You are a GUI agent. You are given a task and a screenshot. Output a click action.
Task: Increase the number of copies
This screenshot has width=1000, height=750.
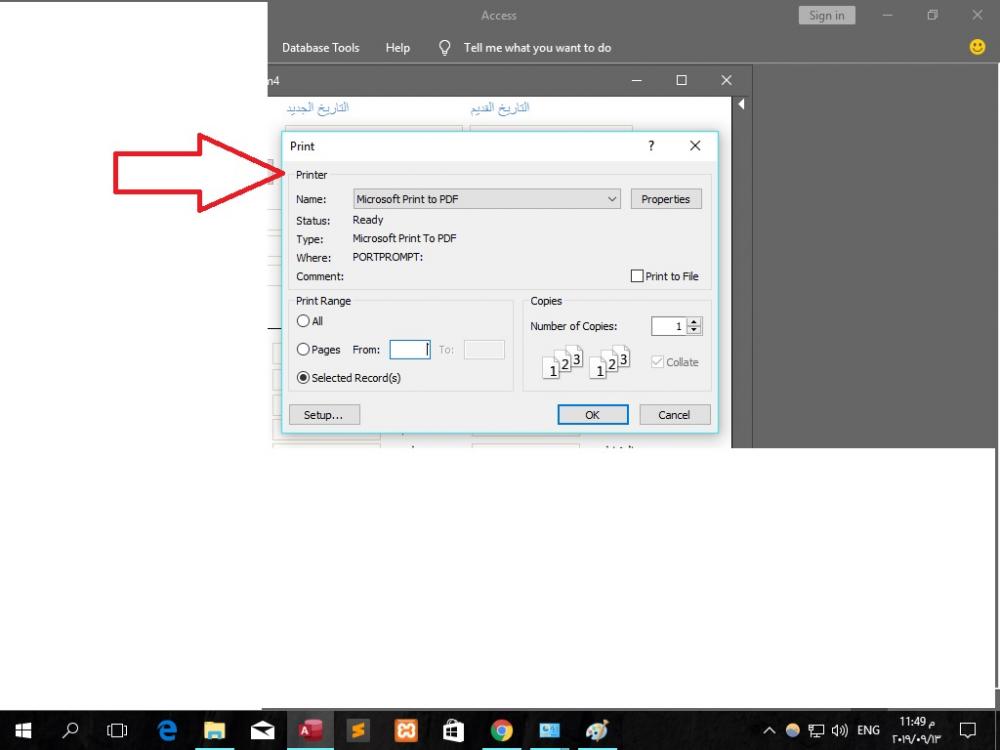pos(695,321)
